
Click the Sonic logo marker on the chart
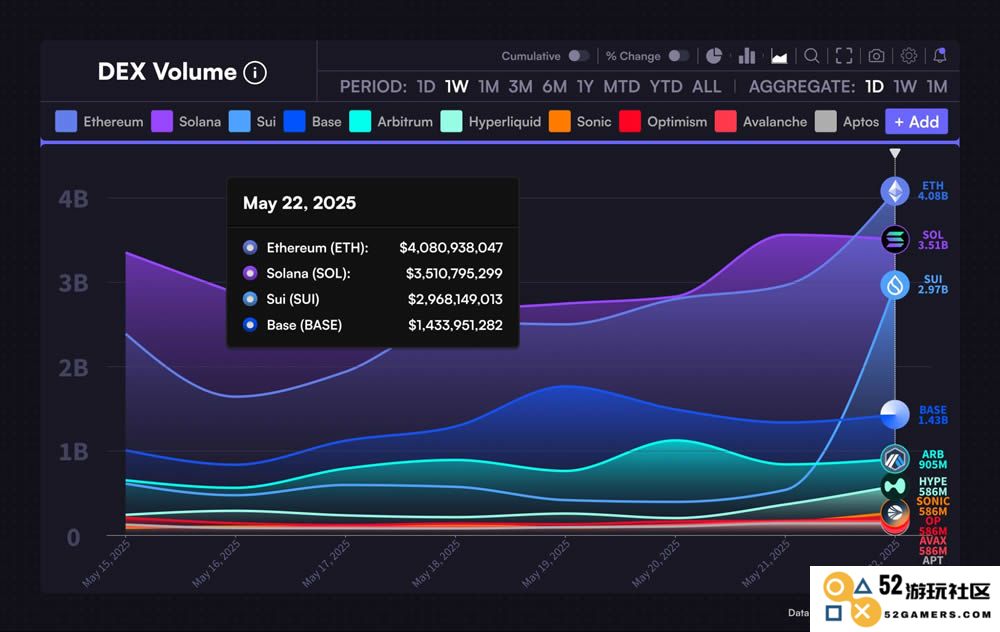click(895, 511)
